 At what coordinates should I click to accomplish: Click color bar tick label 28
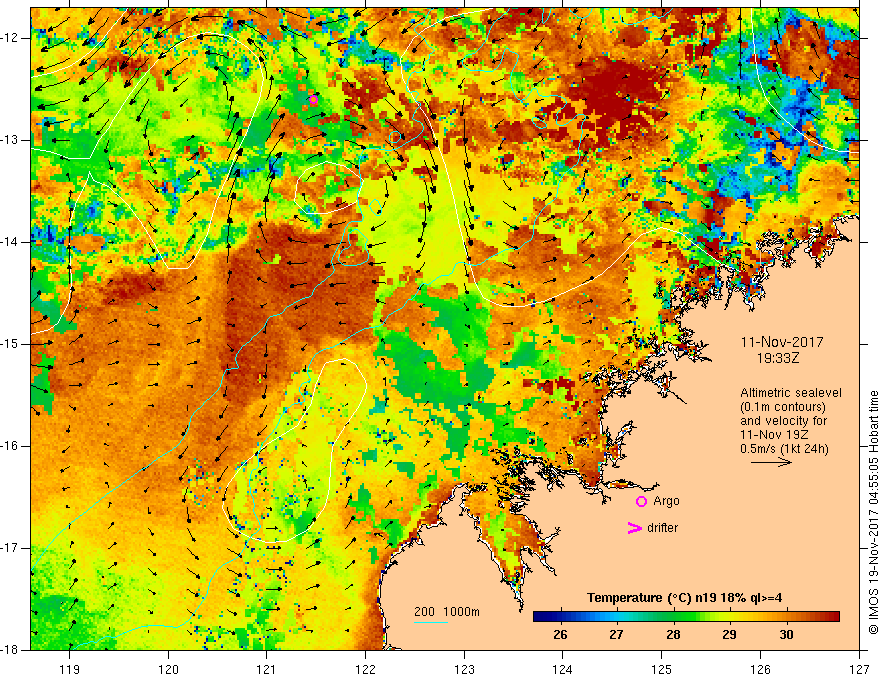coord(673,635)
